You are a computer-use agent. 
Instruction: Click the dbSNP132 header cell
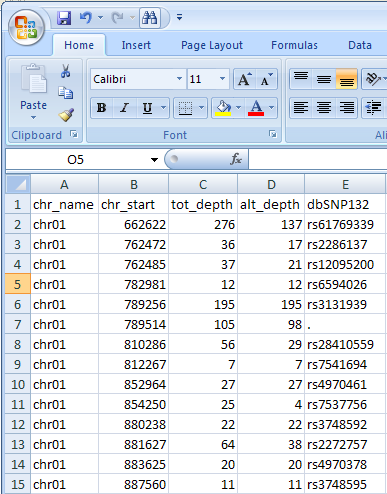point(345,204)
